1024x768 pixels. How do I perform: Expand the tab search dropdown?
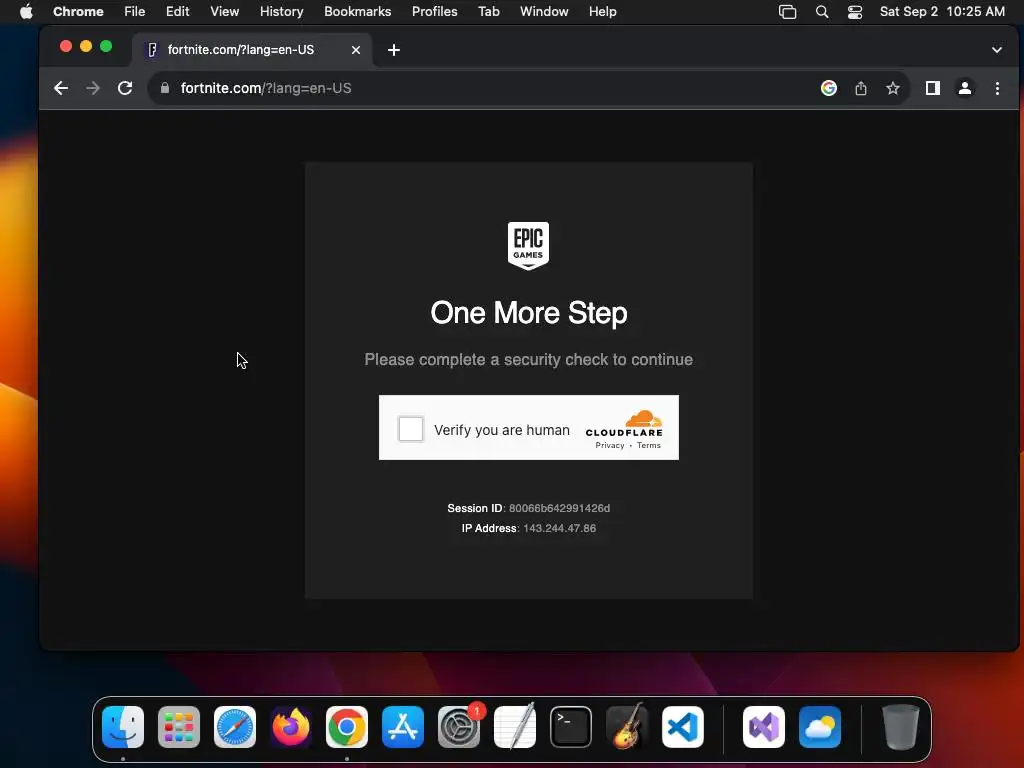997,50
